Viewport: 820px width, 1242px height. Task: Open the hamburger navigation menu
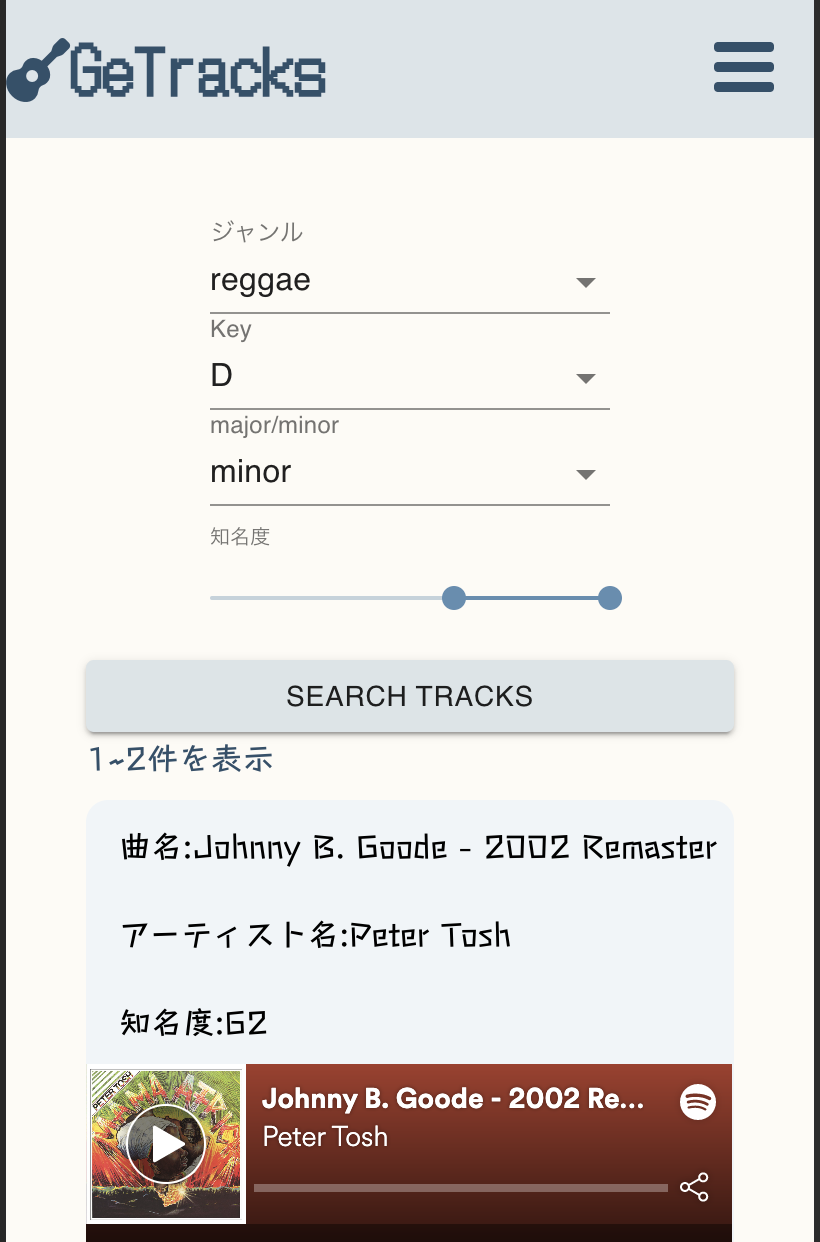point(743,68)
